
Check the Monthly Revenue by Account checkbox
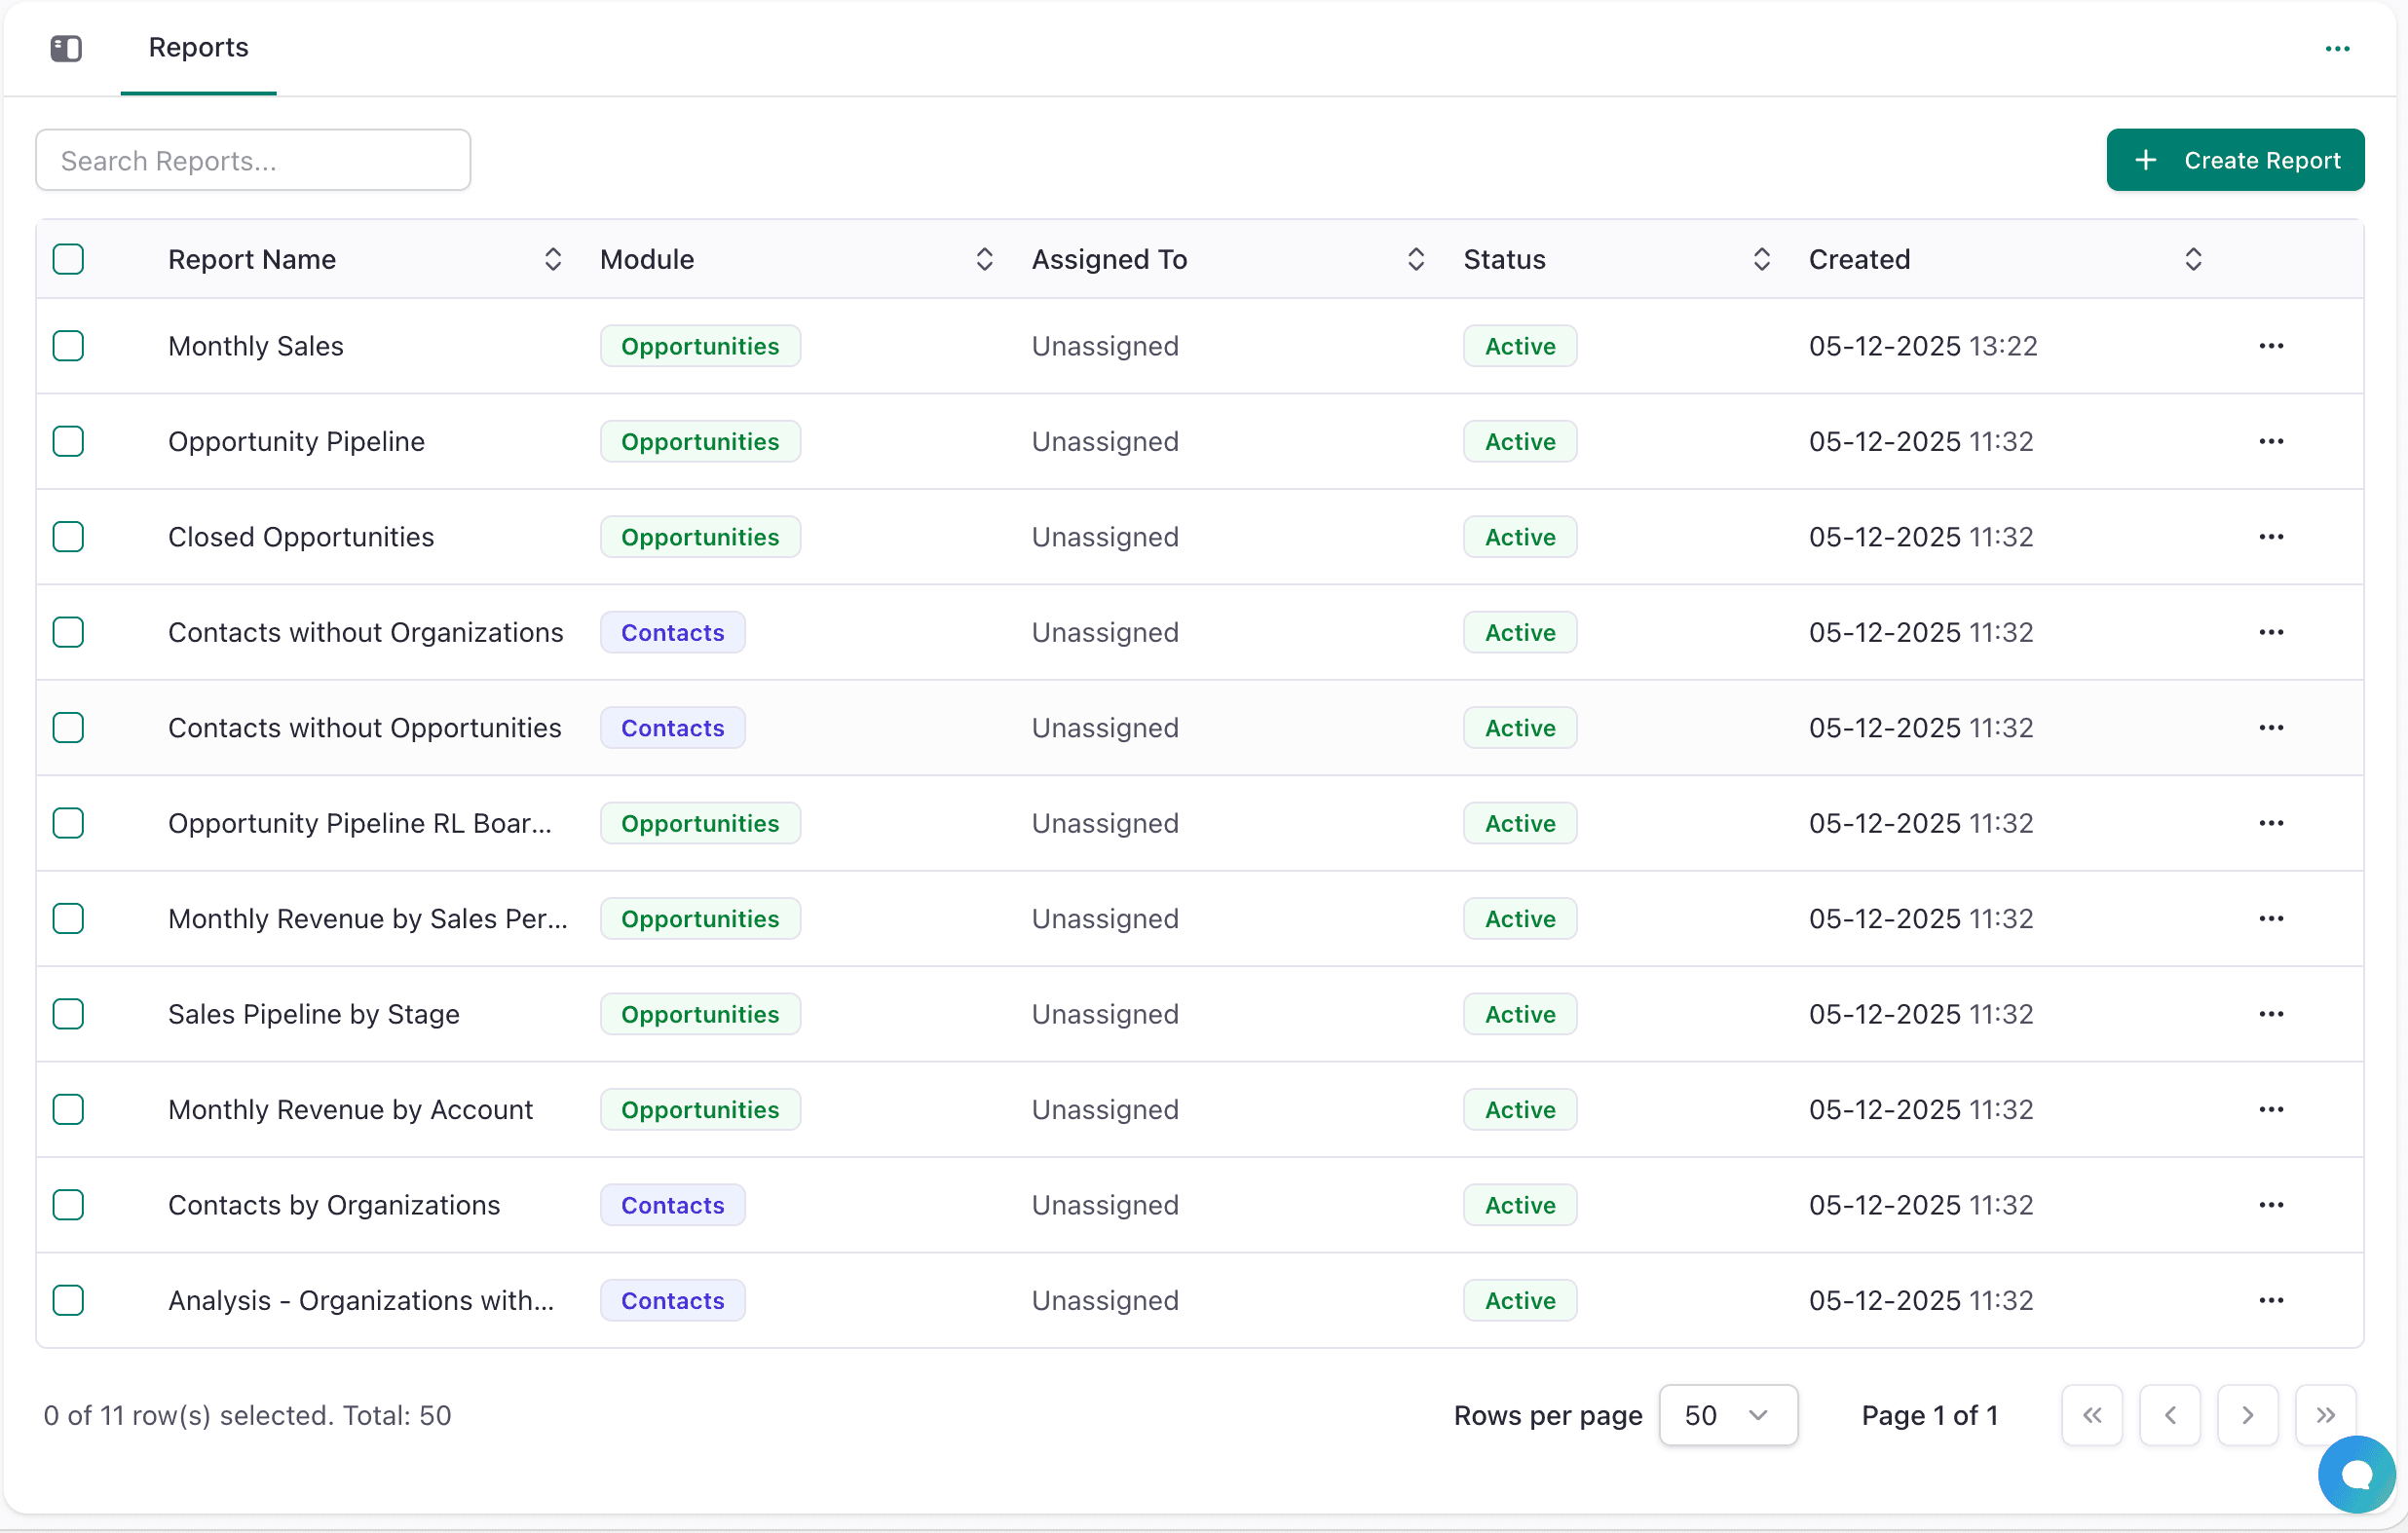coord(68,1110)
